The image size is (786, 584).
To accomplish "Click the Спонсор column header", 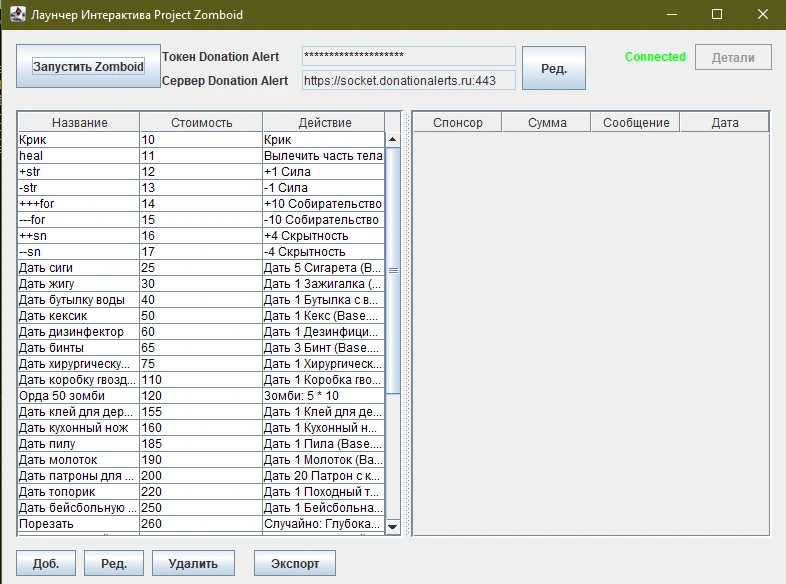I will click(457, 122).
